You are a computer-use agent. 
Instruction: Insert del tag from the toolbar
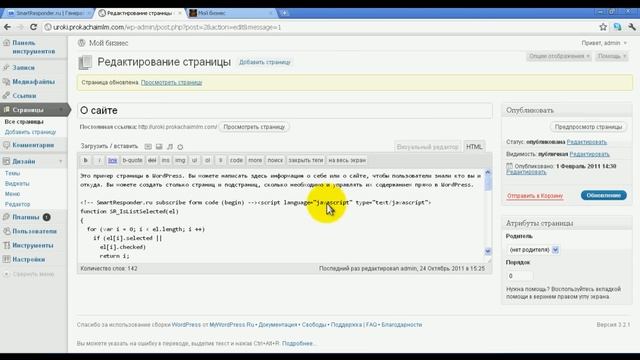152,160
